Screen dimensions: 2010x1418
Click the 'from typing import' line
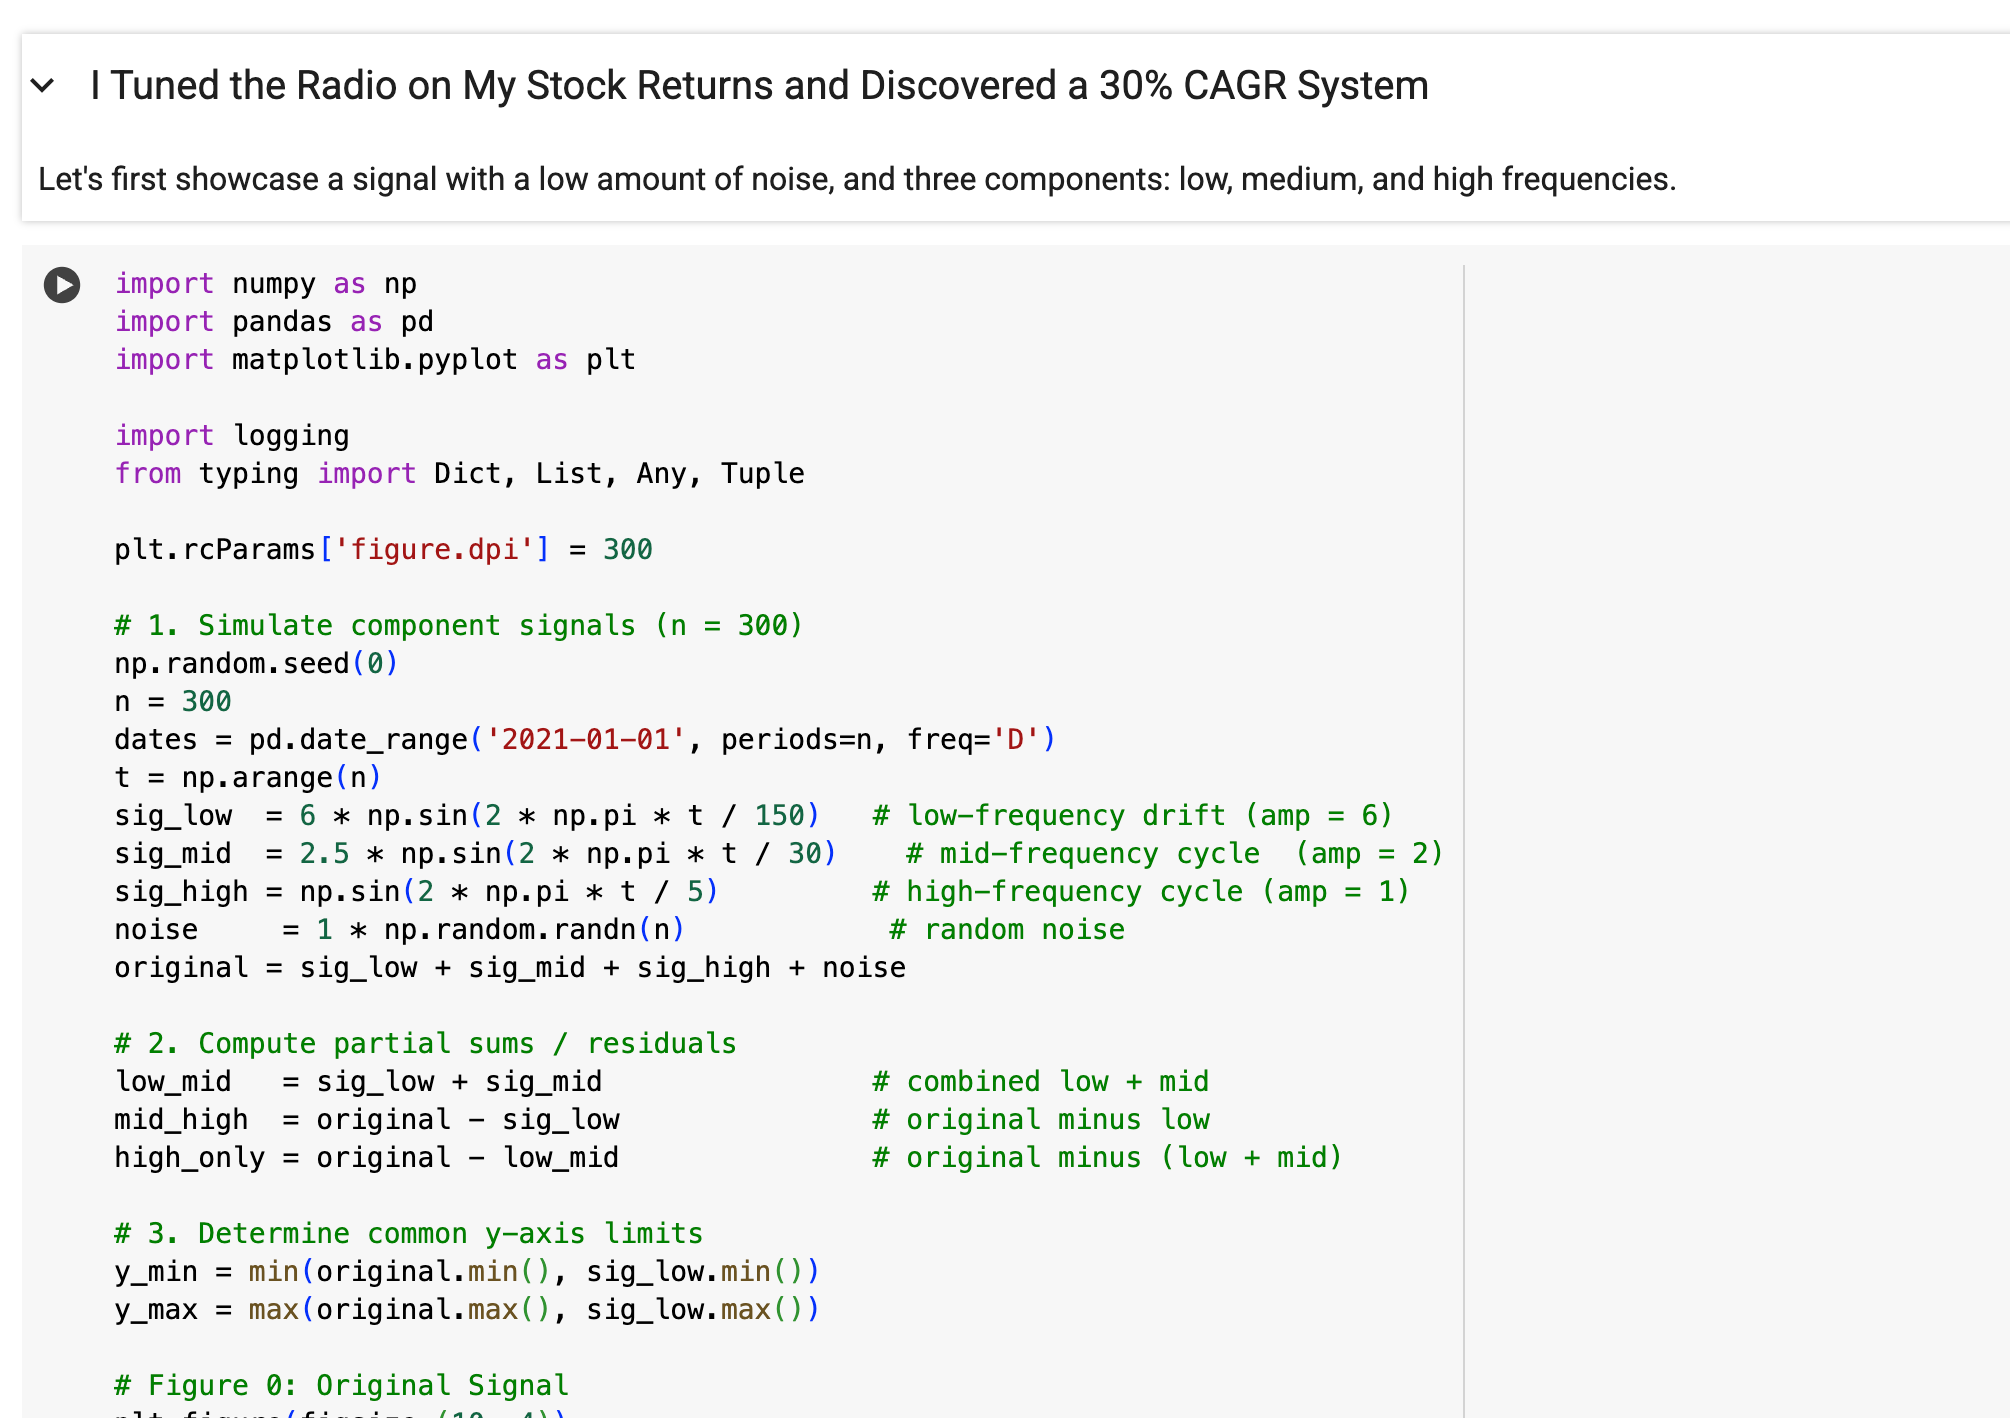459,474
